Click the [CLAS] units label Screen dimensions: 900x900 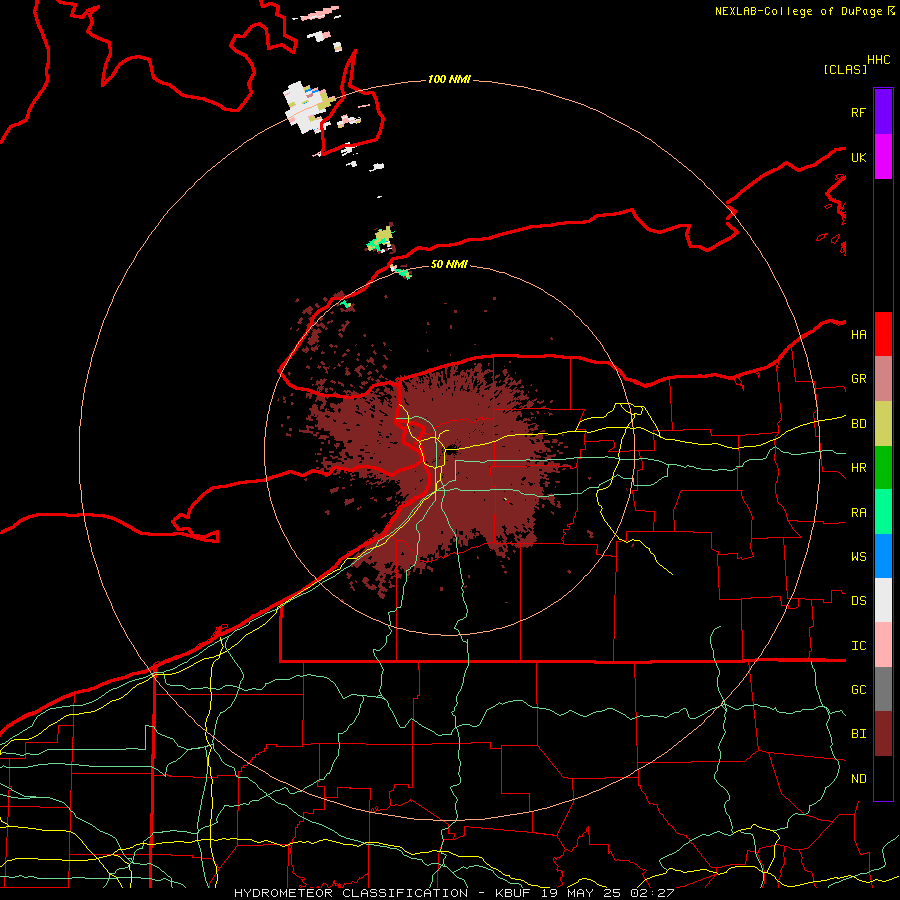(845, 69)
